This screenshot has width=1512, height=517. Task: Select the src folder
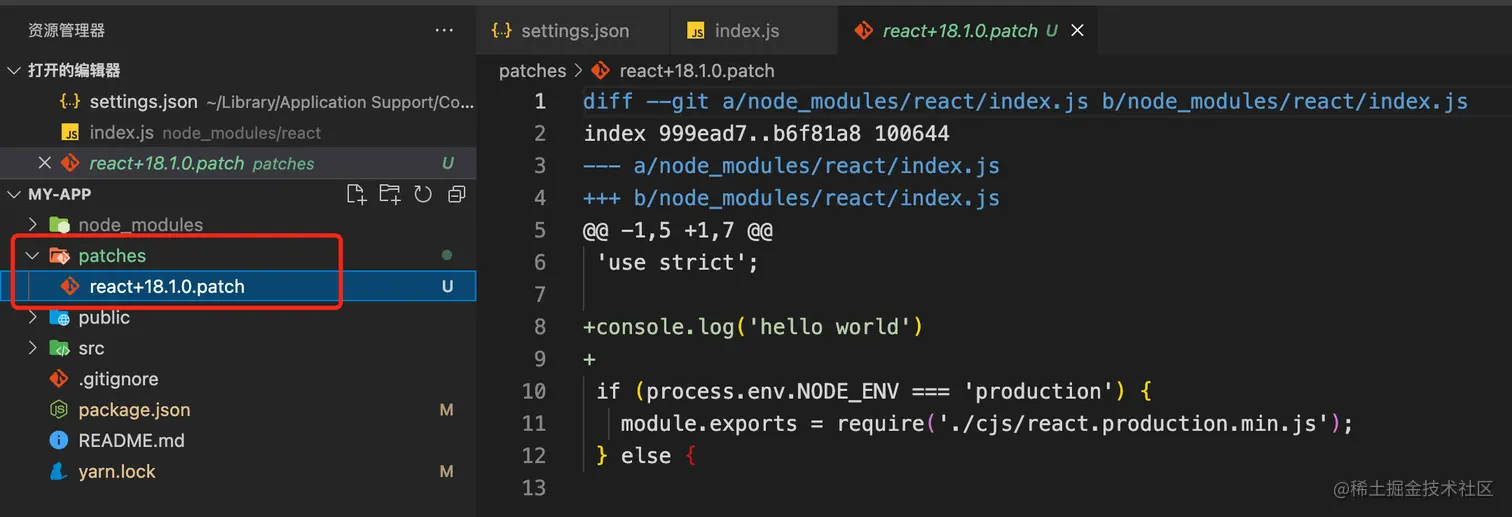[238, 349]
